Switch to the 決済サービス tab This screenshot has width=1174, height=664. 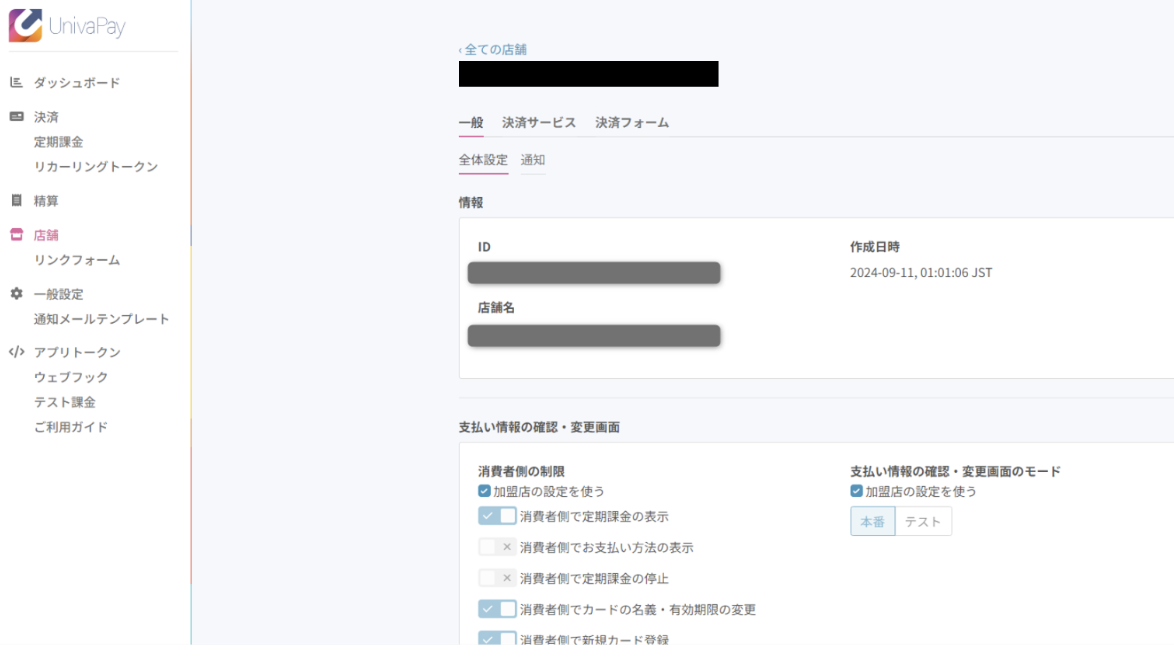point(539,123)
